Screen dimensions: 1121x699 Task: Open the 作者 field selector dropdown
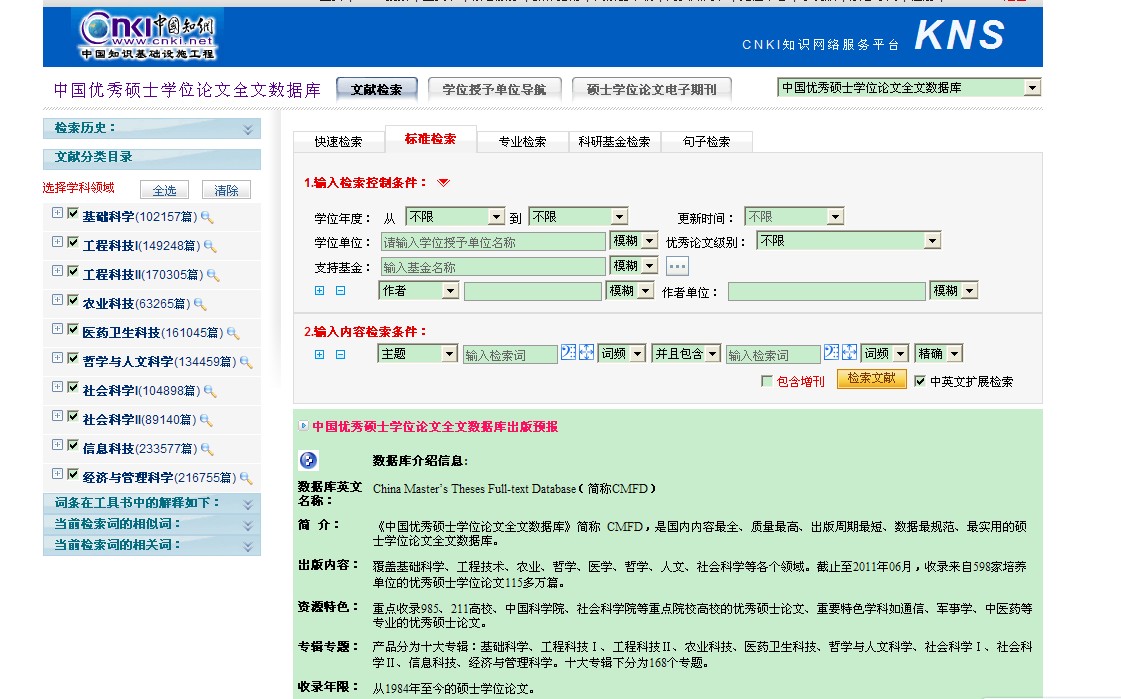[418, 291]
